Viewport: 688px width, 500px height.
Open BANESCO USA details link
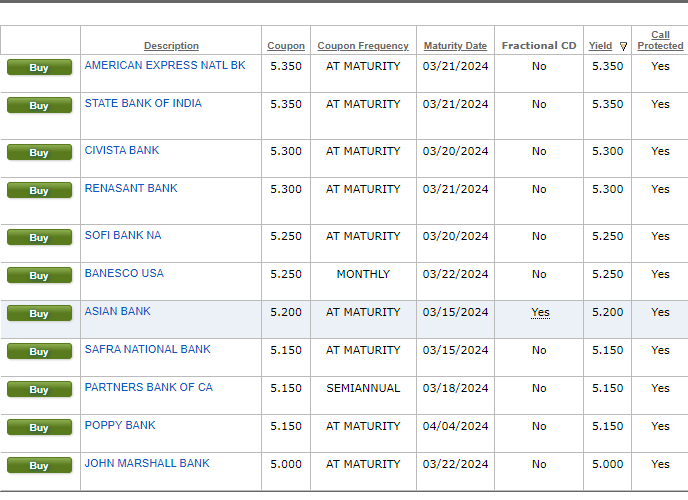point(124,274)
